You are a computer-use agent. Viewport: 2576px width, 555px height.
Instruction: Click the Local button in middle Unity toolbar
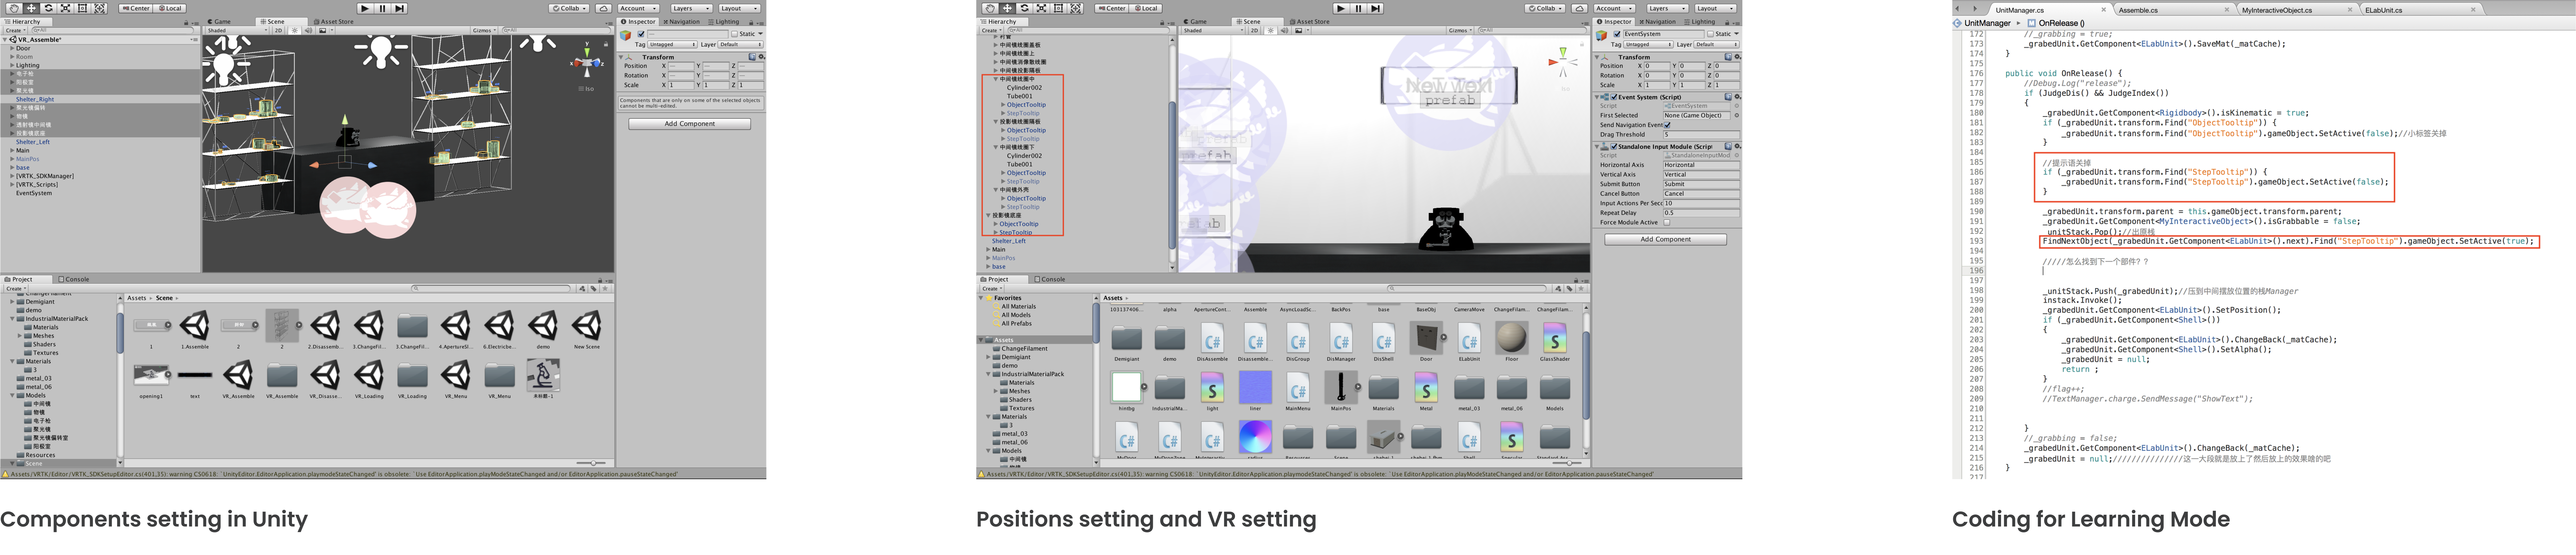coord(1146,8)
